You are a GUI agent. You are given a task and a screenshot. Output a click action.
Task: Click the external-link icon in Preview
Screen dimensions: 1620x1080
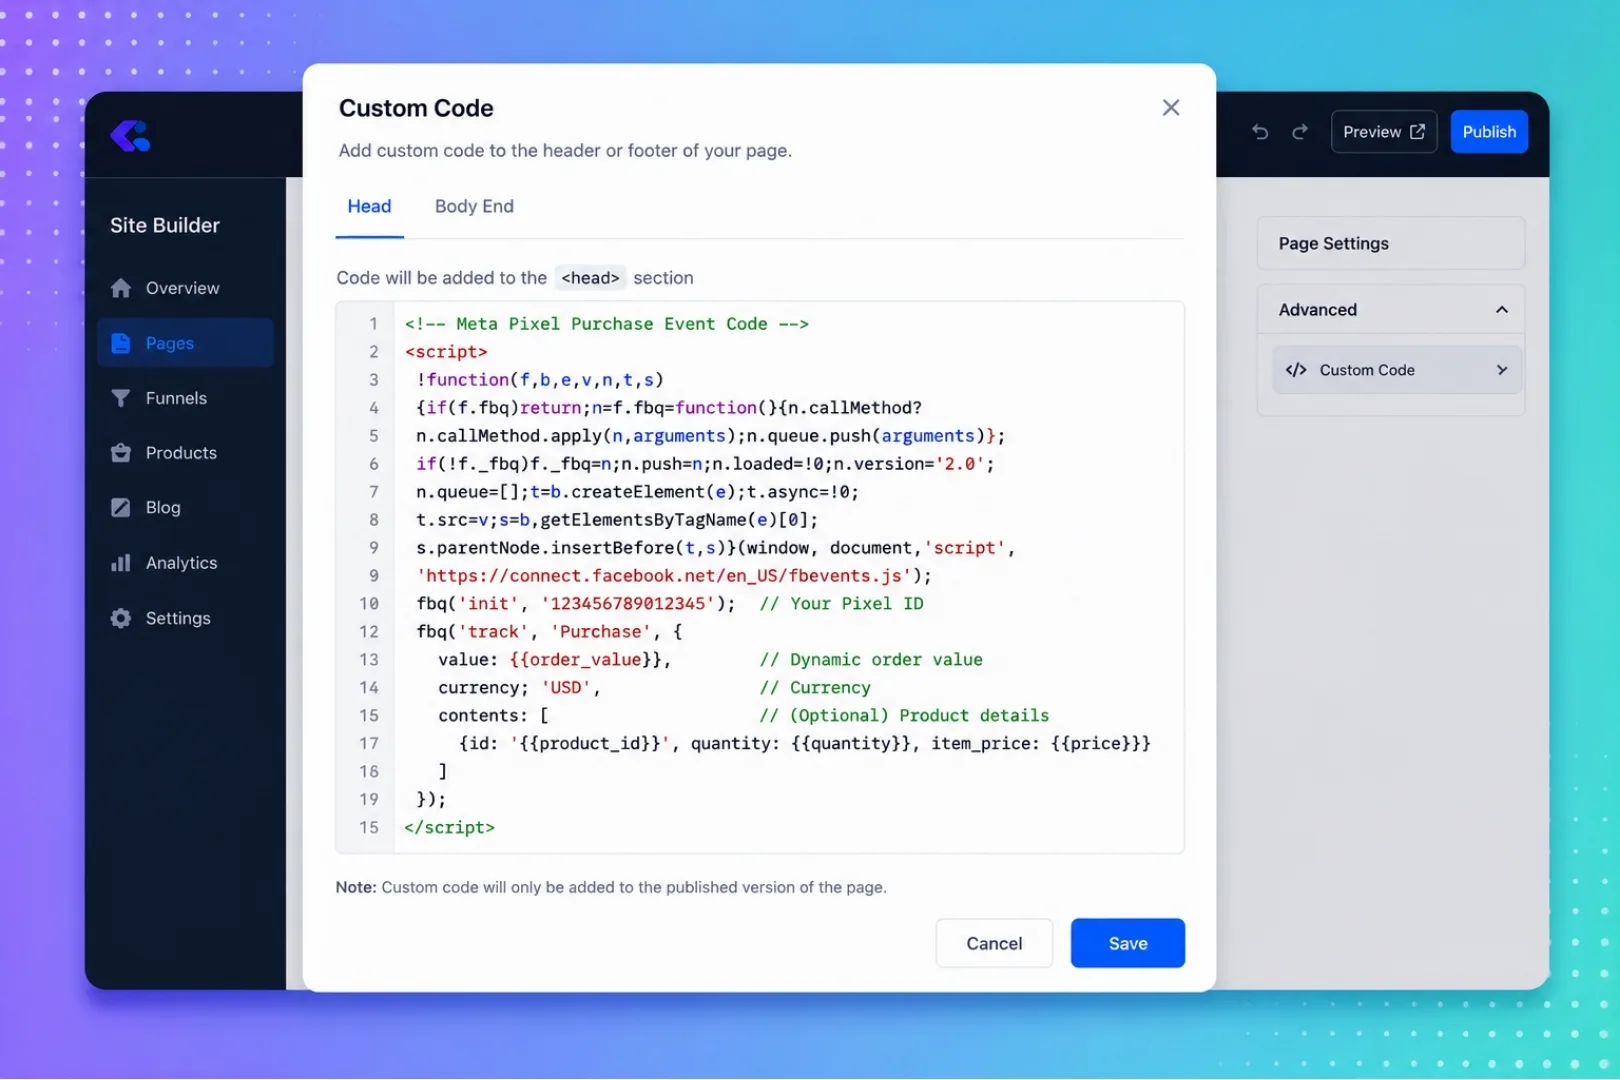tap(1417, 132)
